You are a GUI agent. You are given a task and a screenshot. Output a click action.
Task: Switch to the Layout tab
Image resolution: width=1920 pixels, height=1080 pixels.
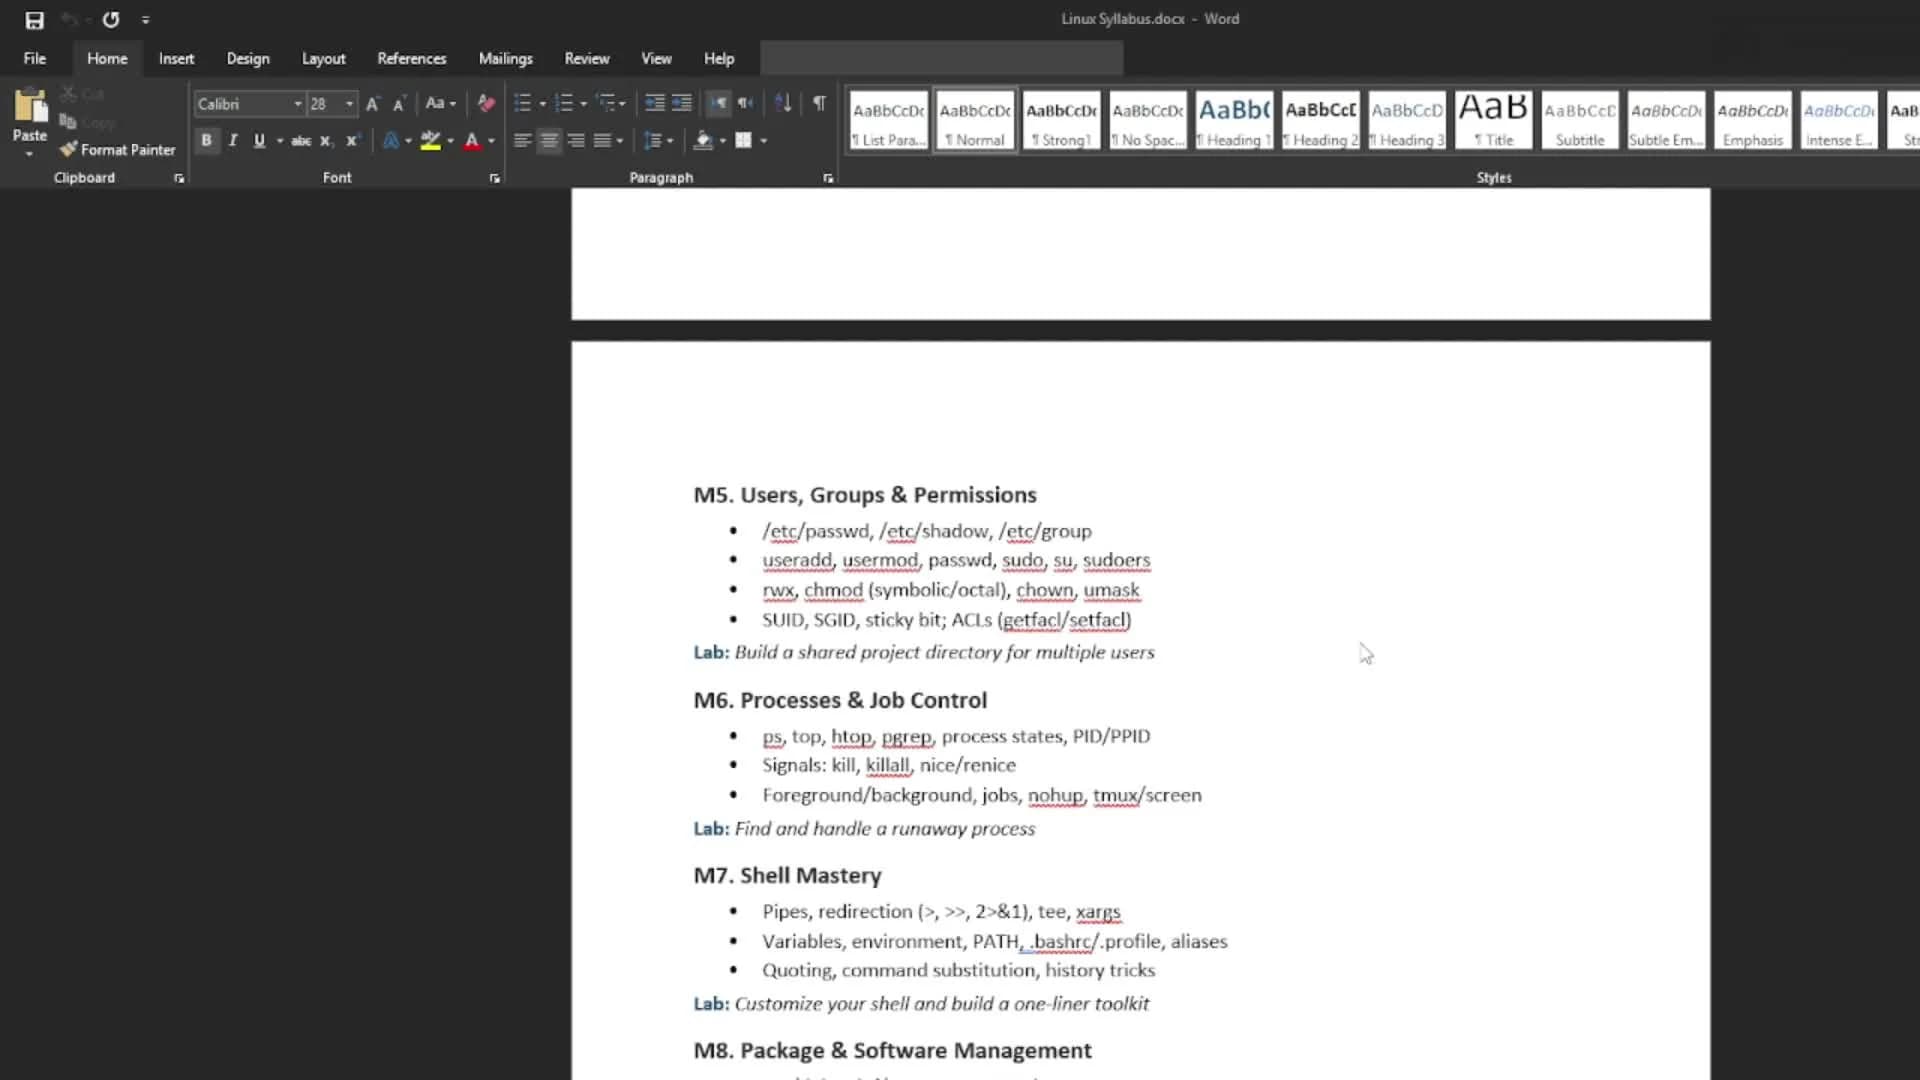click(323, 59)
